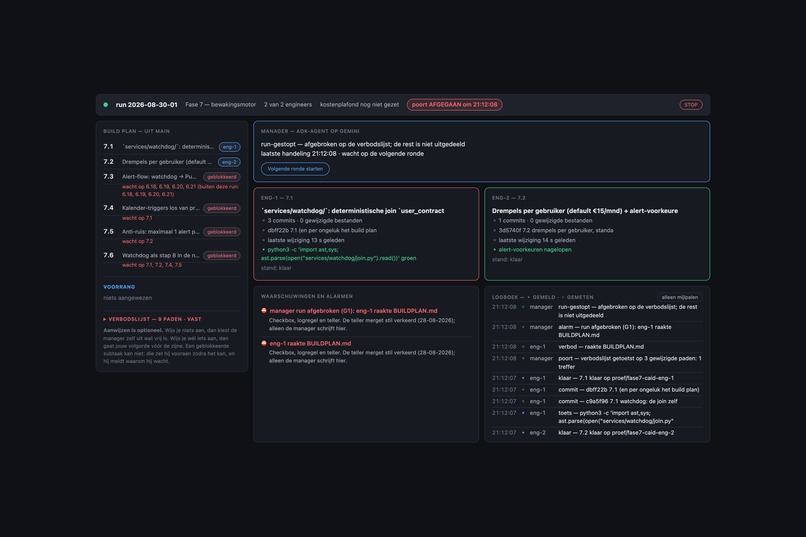Click commit line dbff22b 7.1 in ENG-1 card
The image size is (806, 537).
(322, 230)
